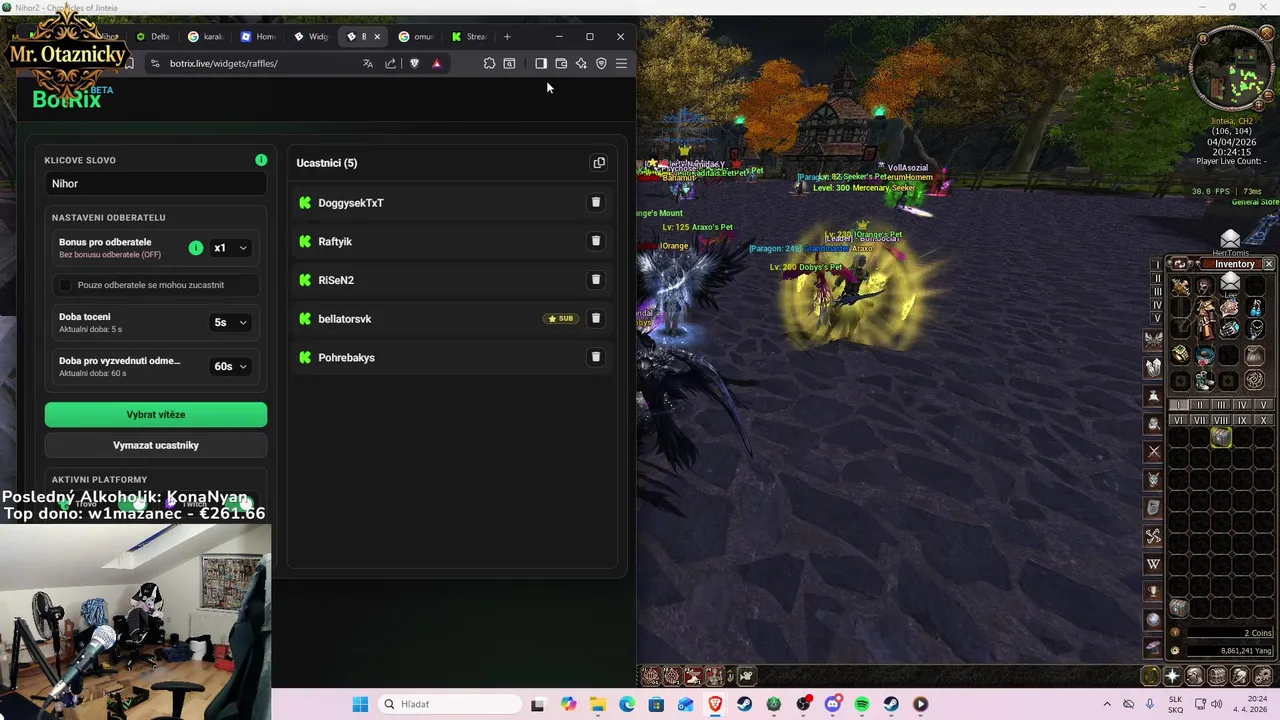
Task: Open the browser translate page icon
Action: (x=368, y=63)
